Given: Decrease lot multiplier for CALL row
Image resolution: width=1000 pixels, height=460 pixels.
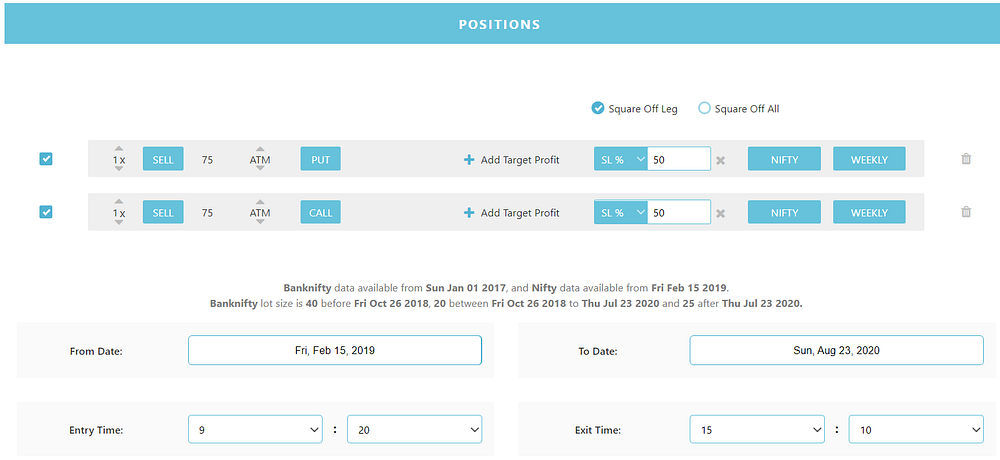Looking at the screenshot, I should 119,222.
